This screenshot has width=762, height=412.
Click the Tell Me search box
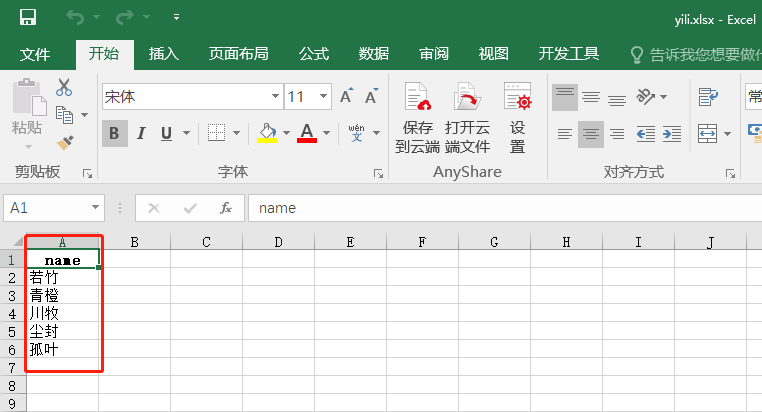click(x=695, y=54)
